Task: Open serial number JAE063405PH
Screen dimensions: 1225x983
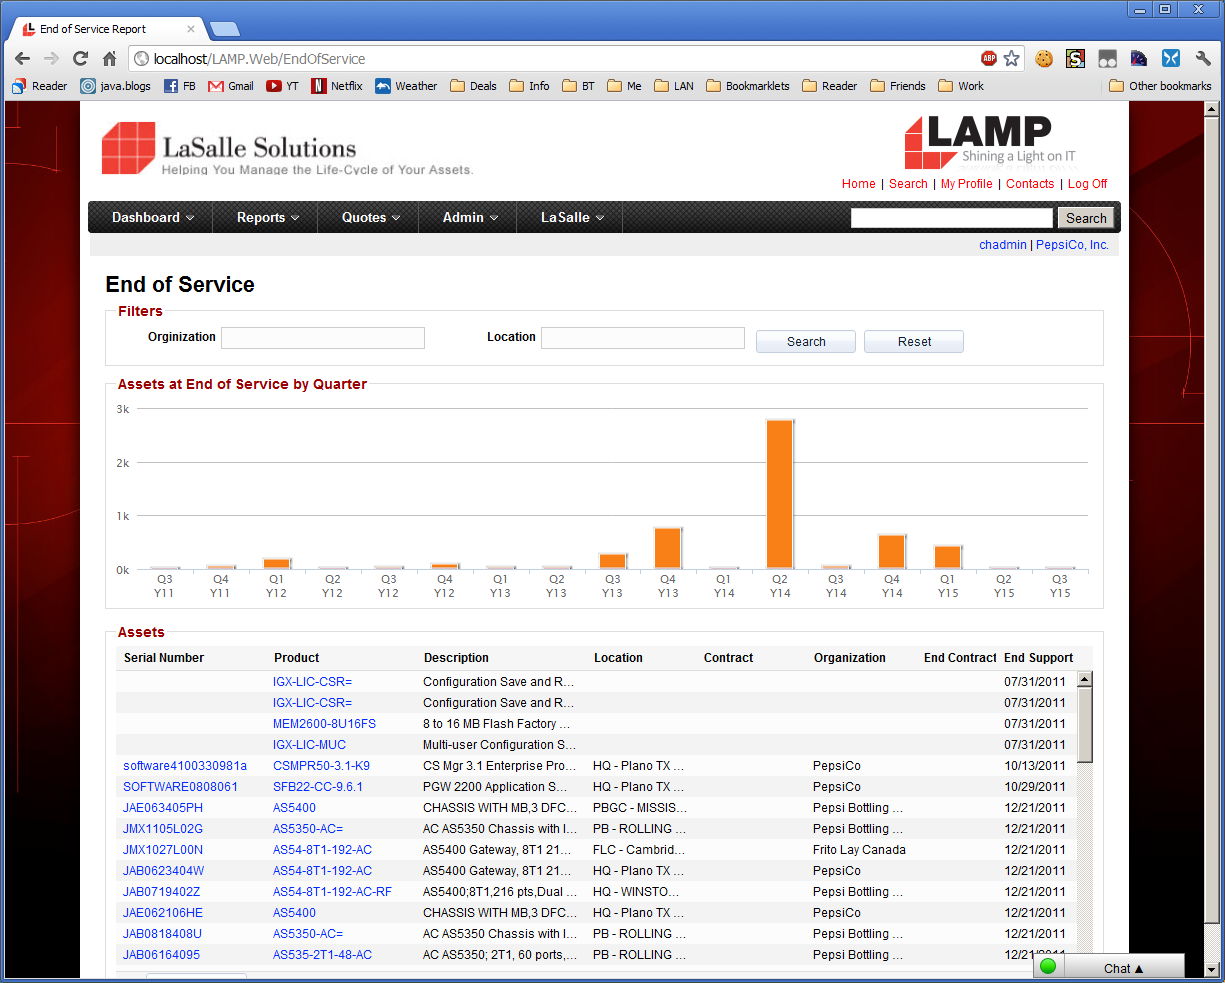Action: [163, 808]
